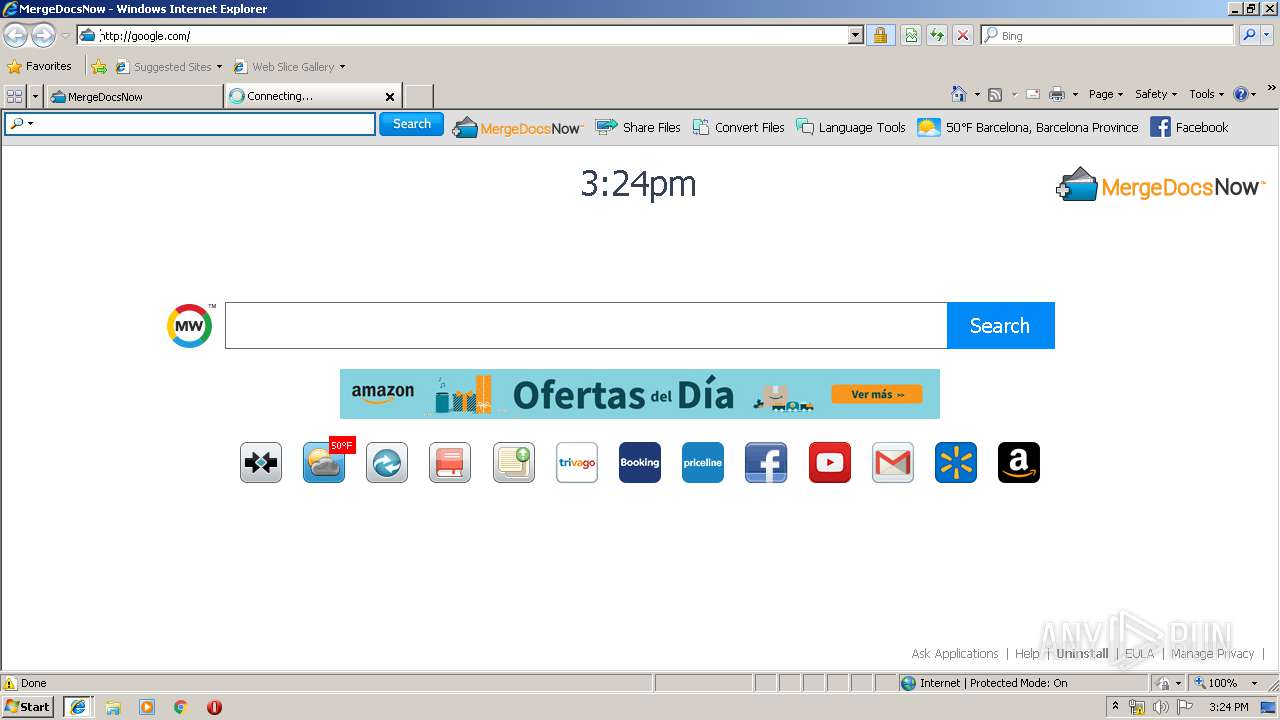
Task: Click the Uninstall footer link
Action: 1082,653
